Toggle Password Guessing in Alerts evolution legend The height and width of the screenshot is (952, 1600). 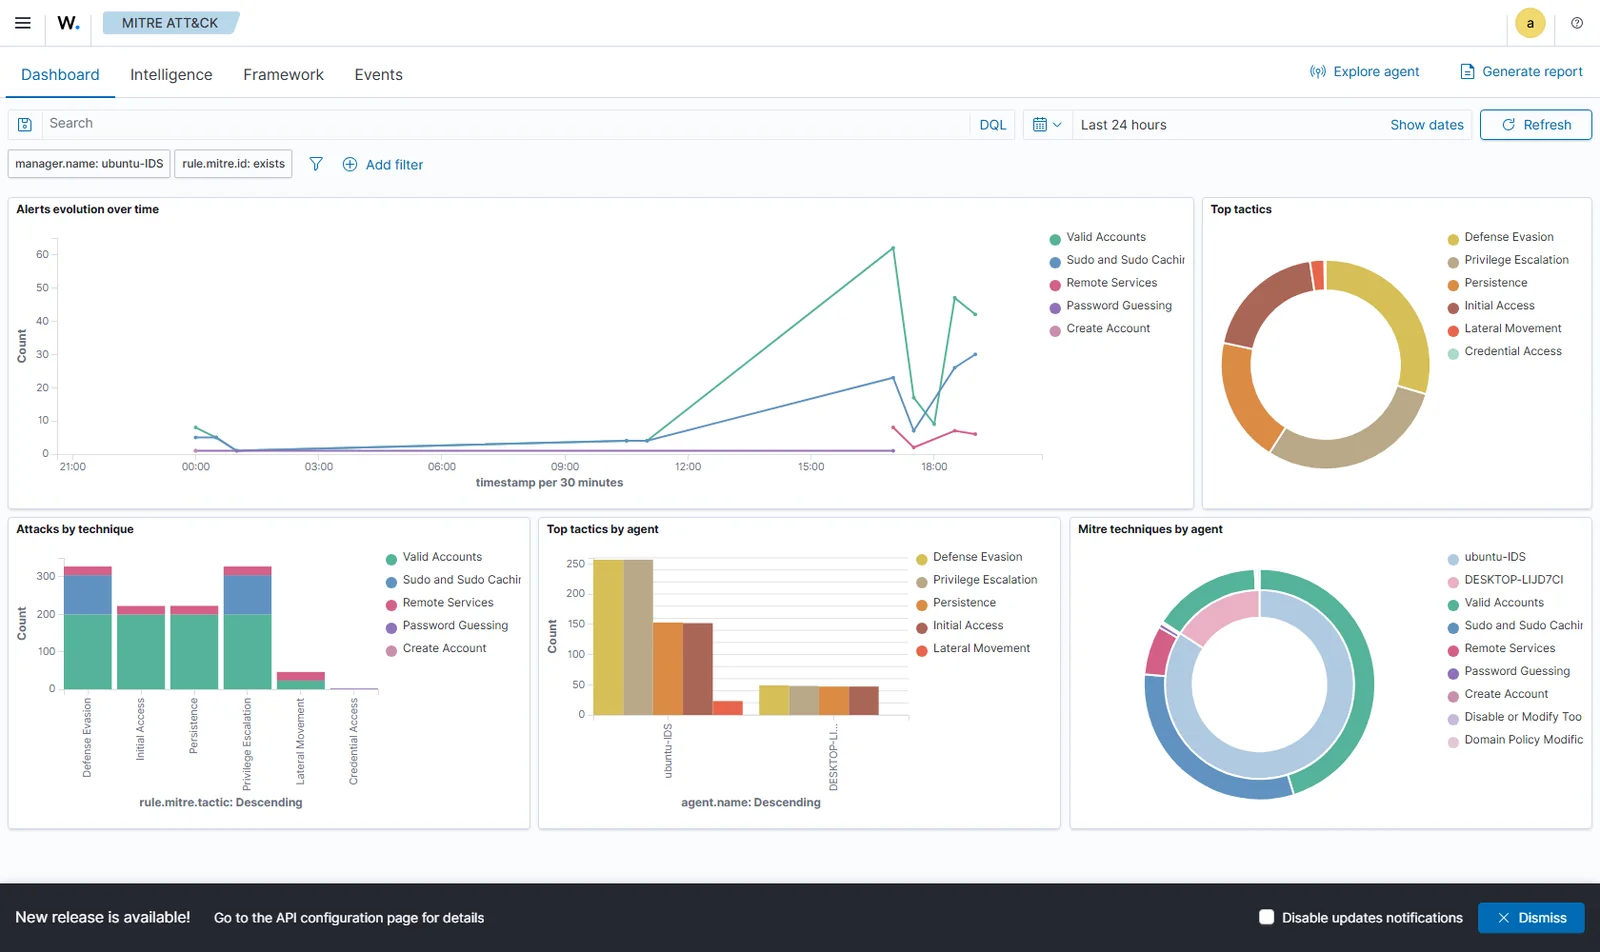1110,306
